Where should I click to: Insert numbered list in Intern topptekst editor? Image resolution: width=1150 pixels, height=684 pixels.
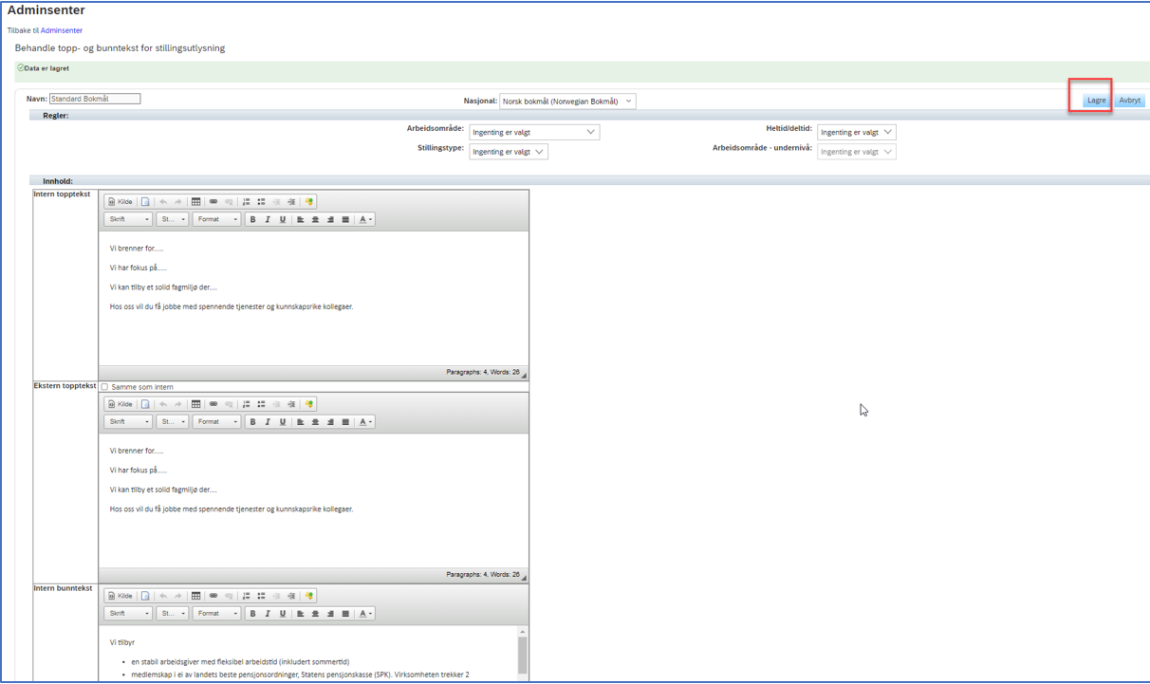point(246,202)
